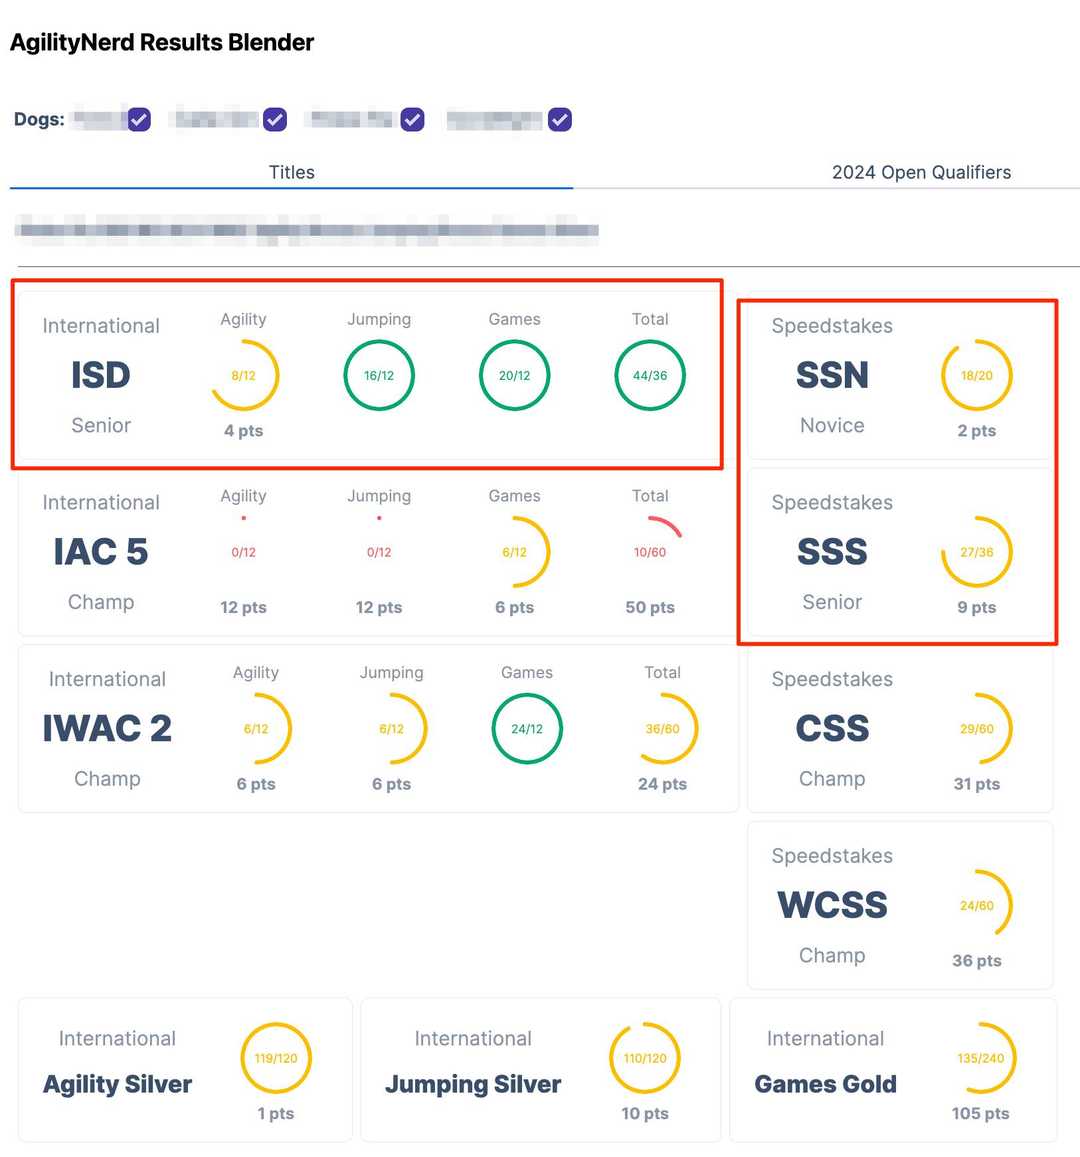1080x1157 pixels.
Task: Click the WCSS title heading
Action: coord(832,905)
